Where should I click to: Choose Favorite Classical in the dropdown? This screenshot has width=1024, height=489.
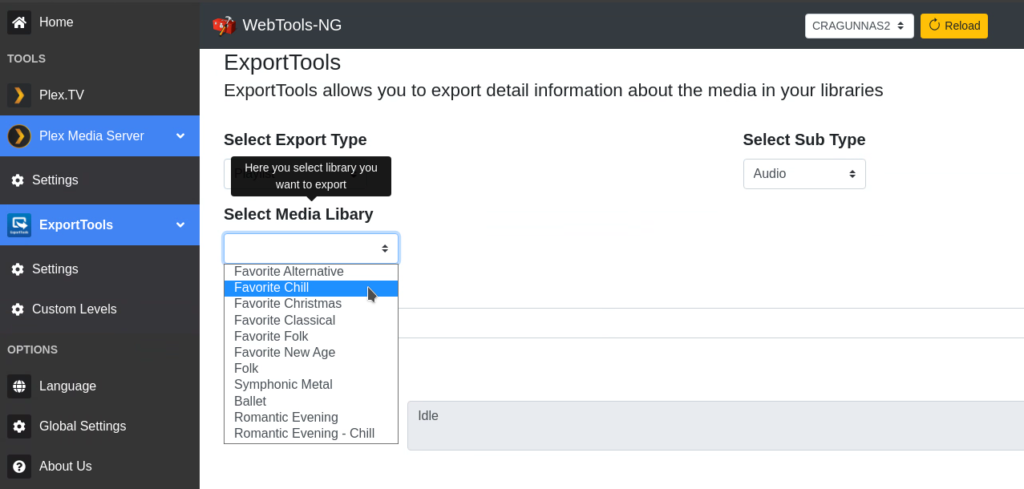pyautogui.click(x=311, y=321)
